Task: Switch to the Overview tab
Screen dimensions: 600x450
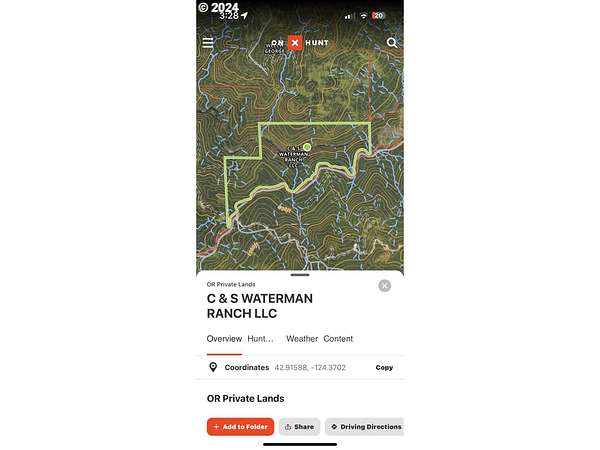Action: click(224, 339)
